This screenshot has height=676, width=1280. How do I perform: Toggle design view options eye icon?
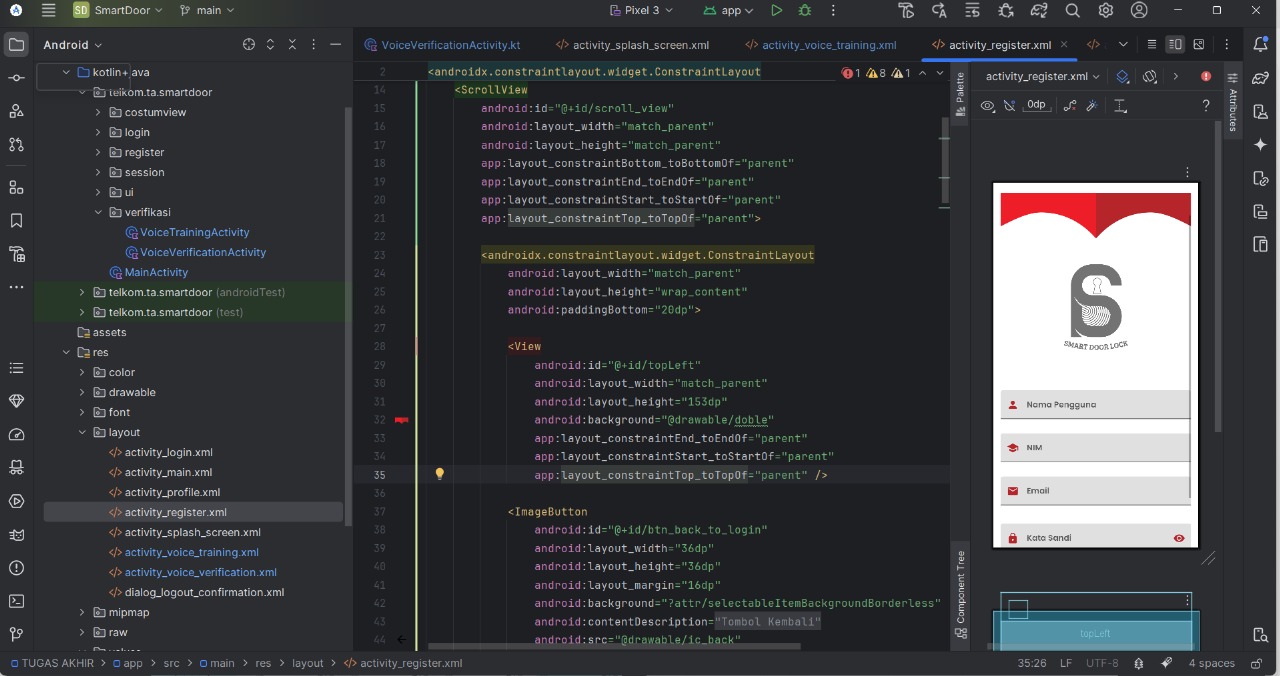point(987,105)
